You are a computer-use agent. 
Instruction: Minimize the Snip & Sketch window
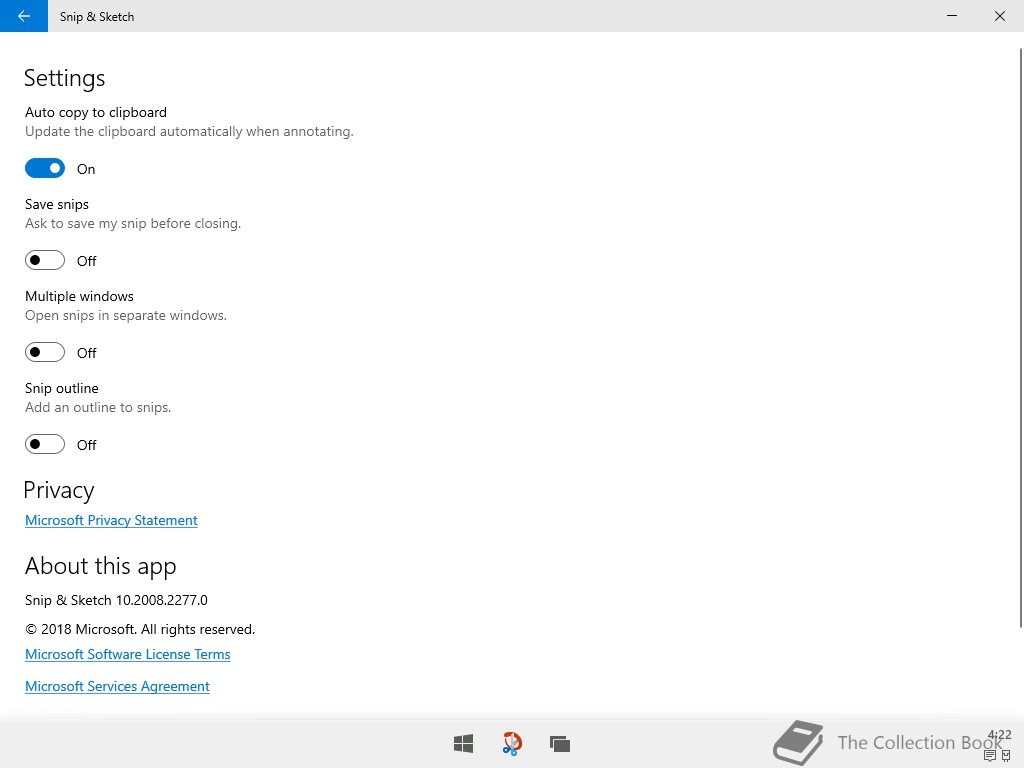[952, 16]
